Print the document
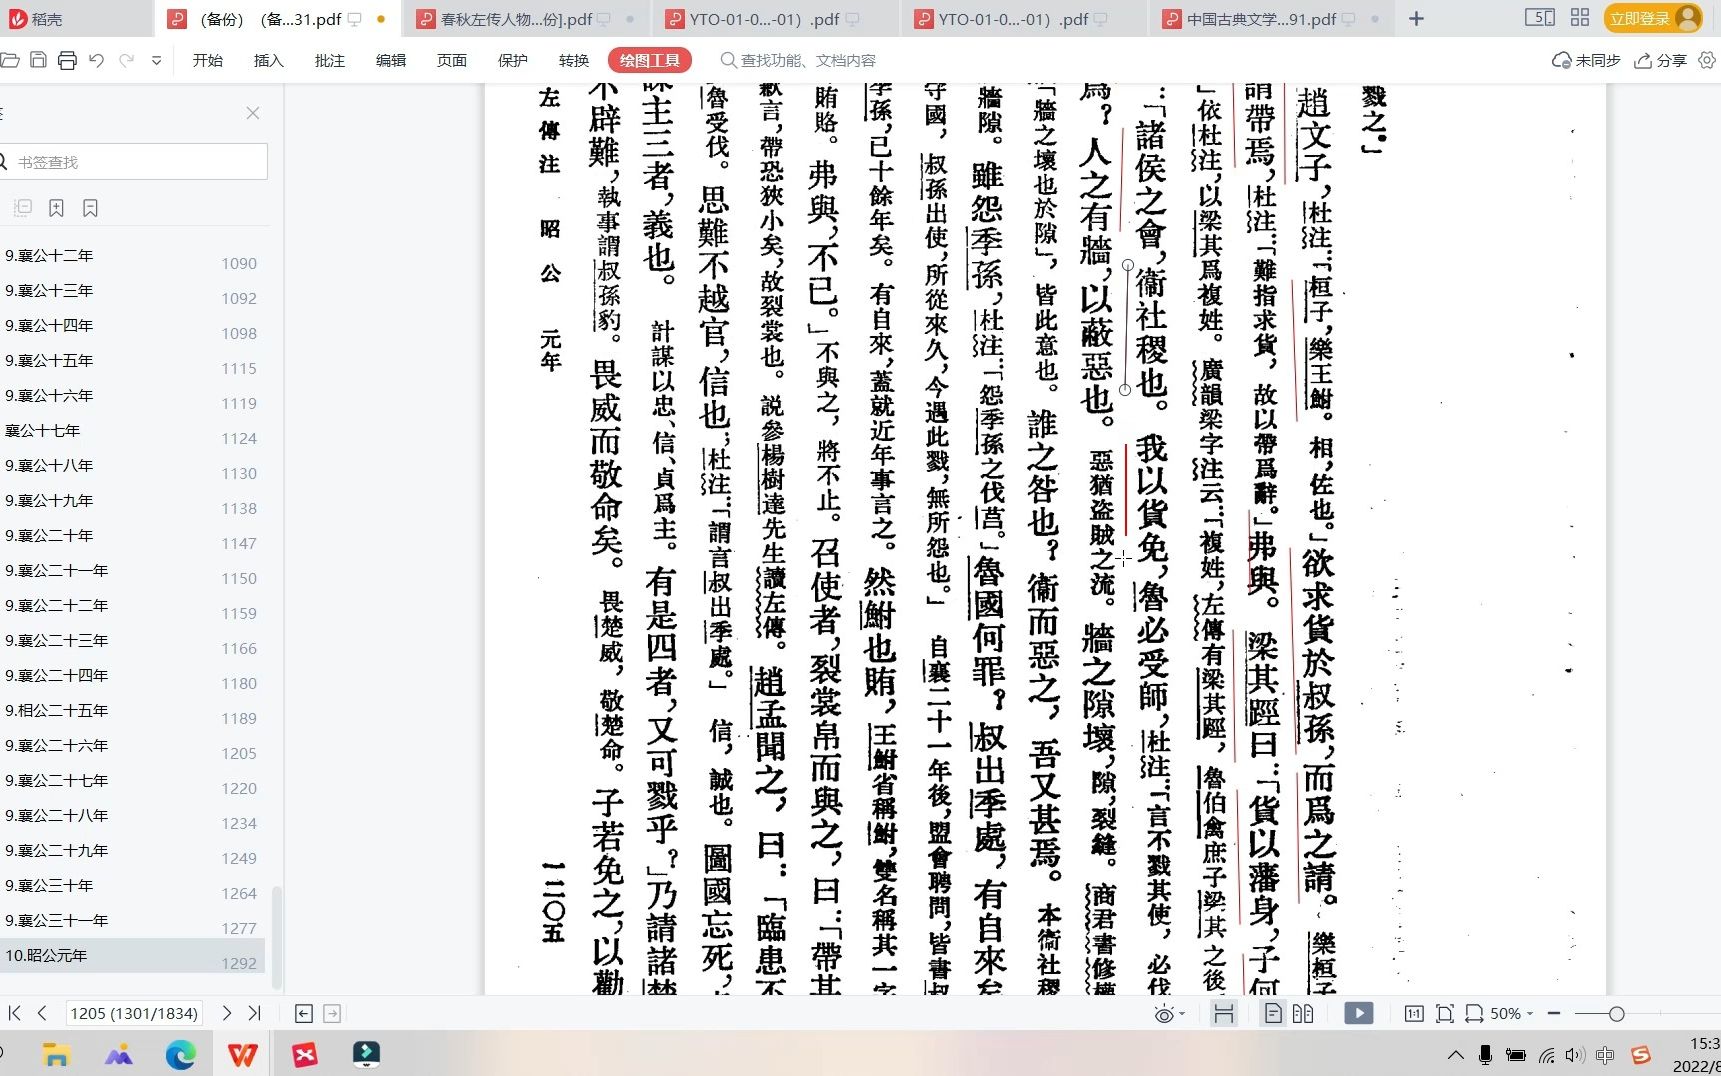 pos(67,61)
